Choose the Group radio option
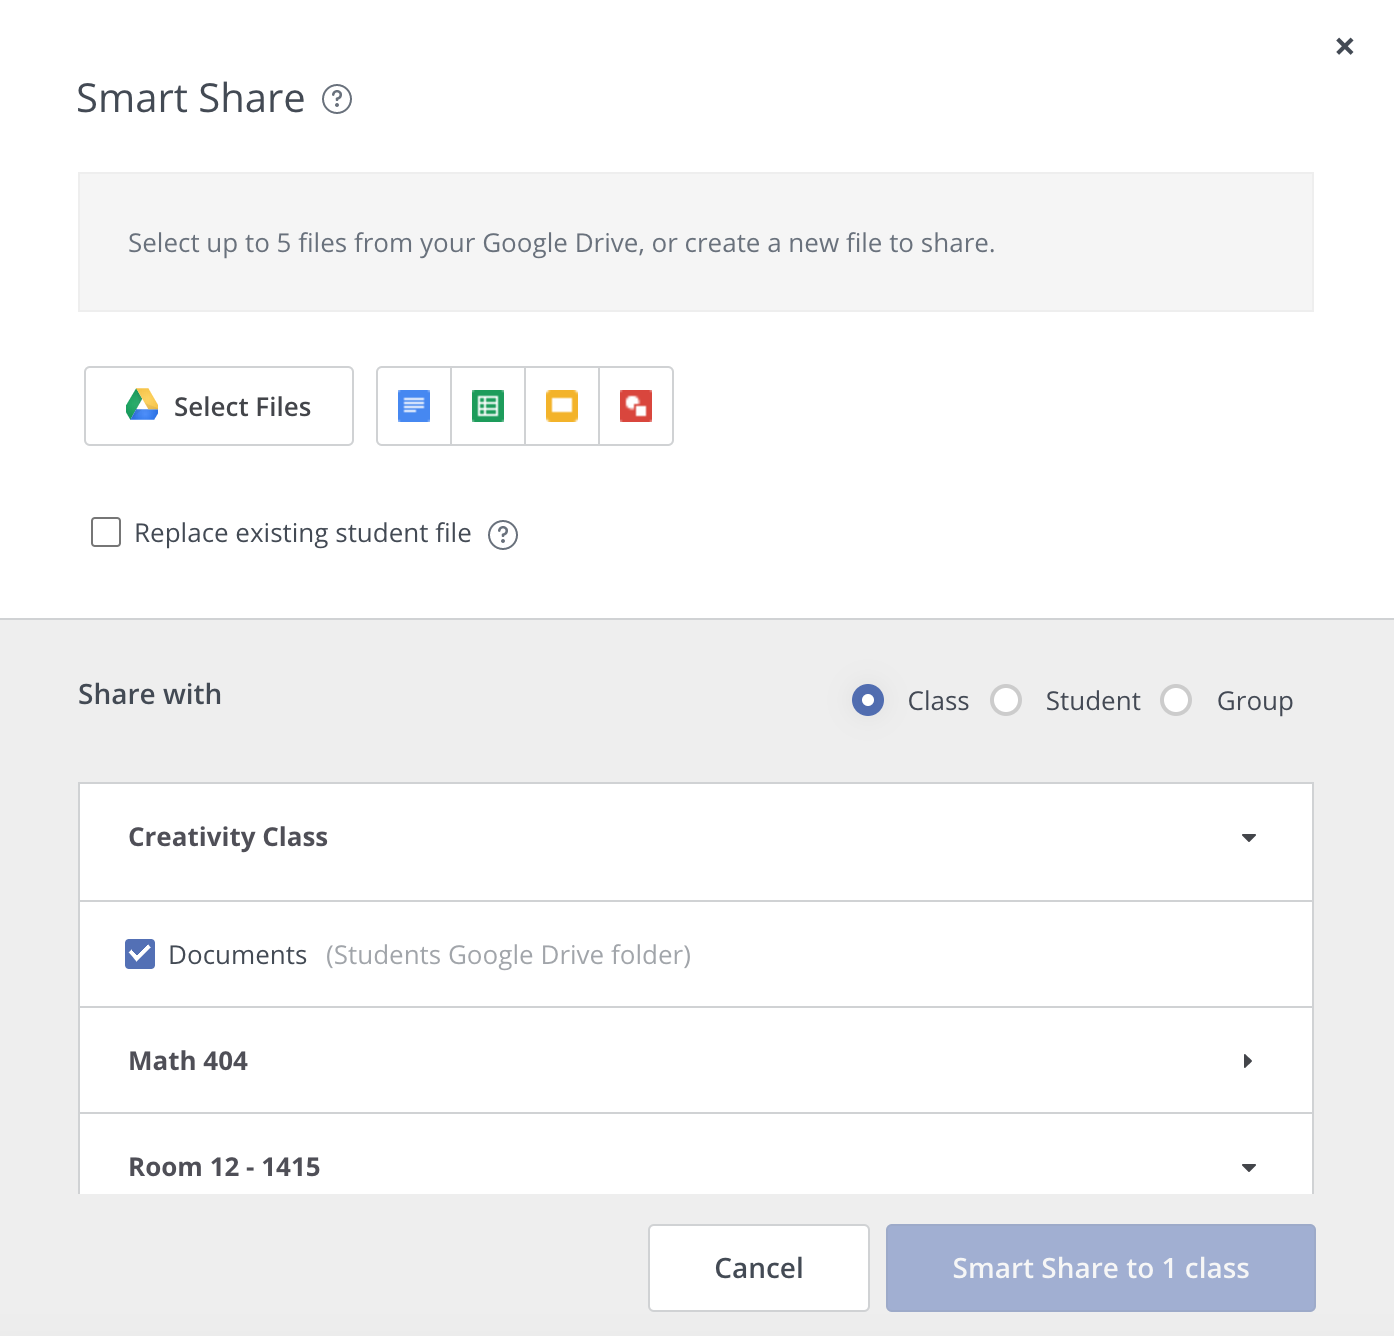 tap(1176, 700)
